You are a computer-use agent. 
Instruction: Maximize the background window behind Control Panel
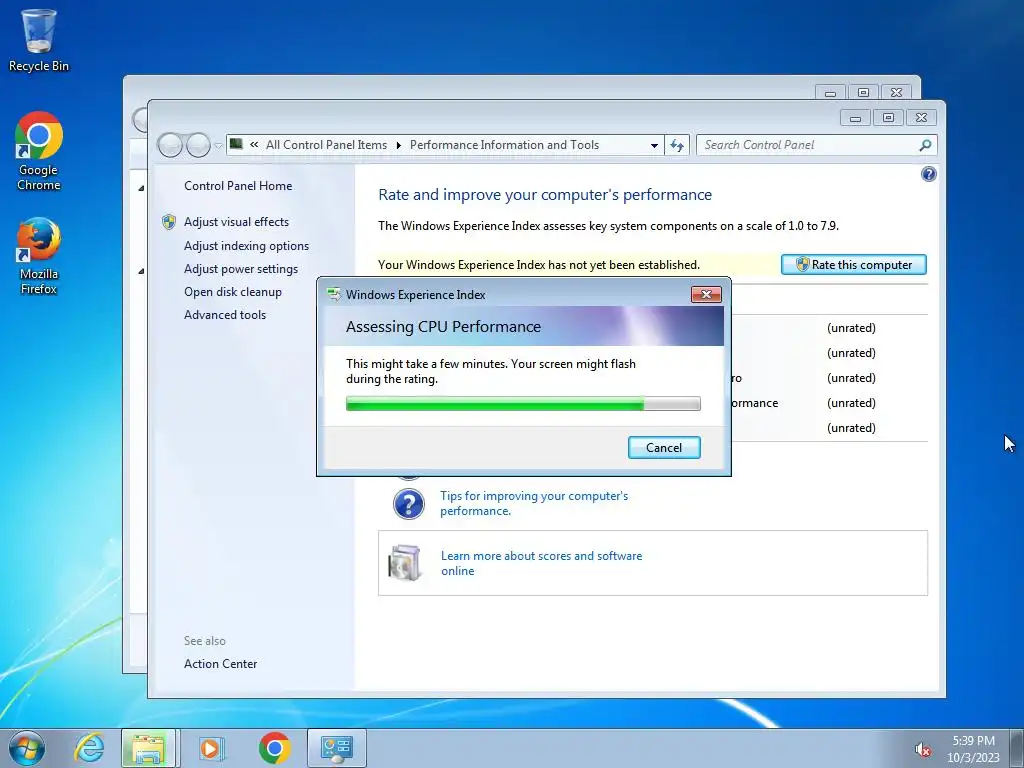point(863,93)
